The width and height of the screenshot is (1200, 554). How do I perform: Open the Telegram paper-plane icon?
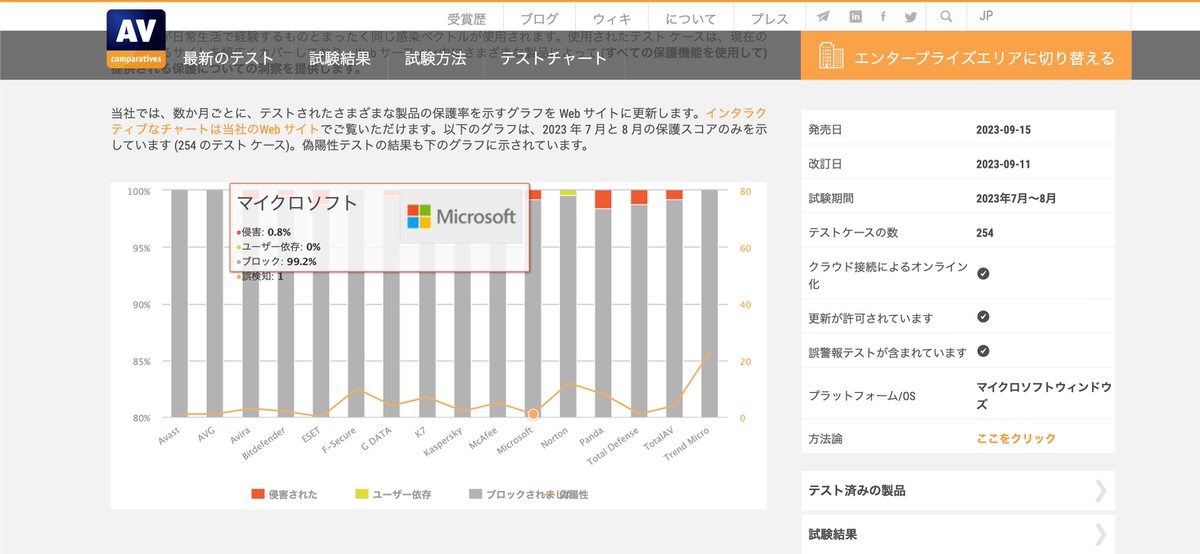point(823,17)
